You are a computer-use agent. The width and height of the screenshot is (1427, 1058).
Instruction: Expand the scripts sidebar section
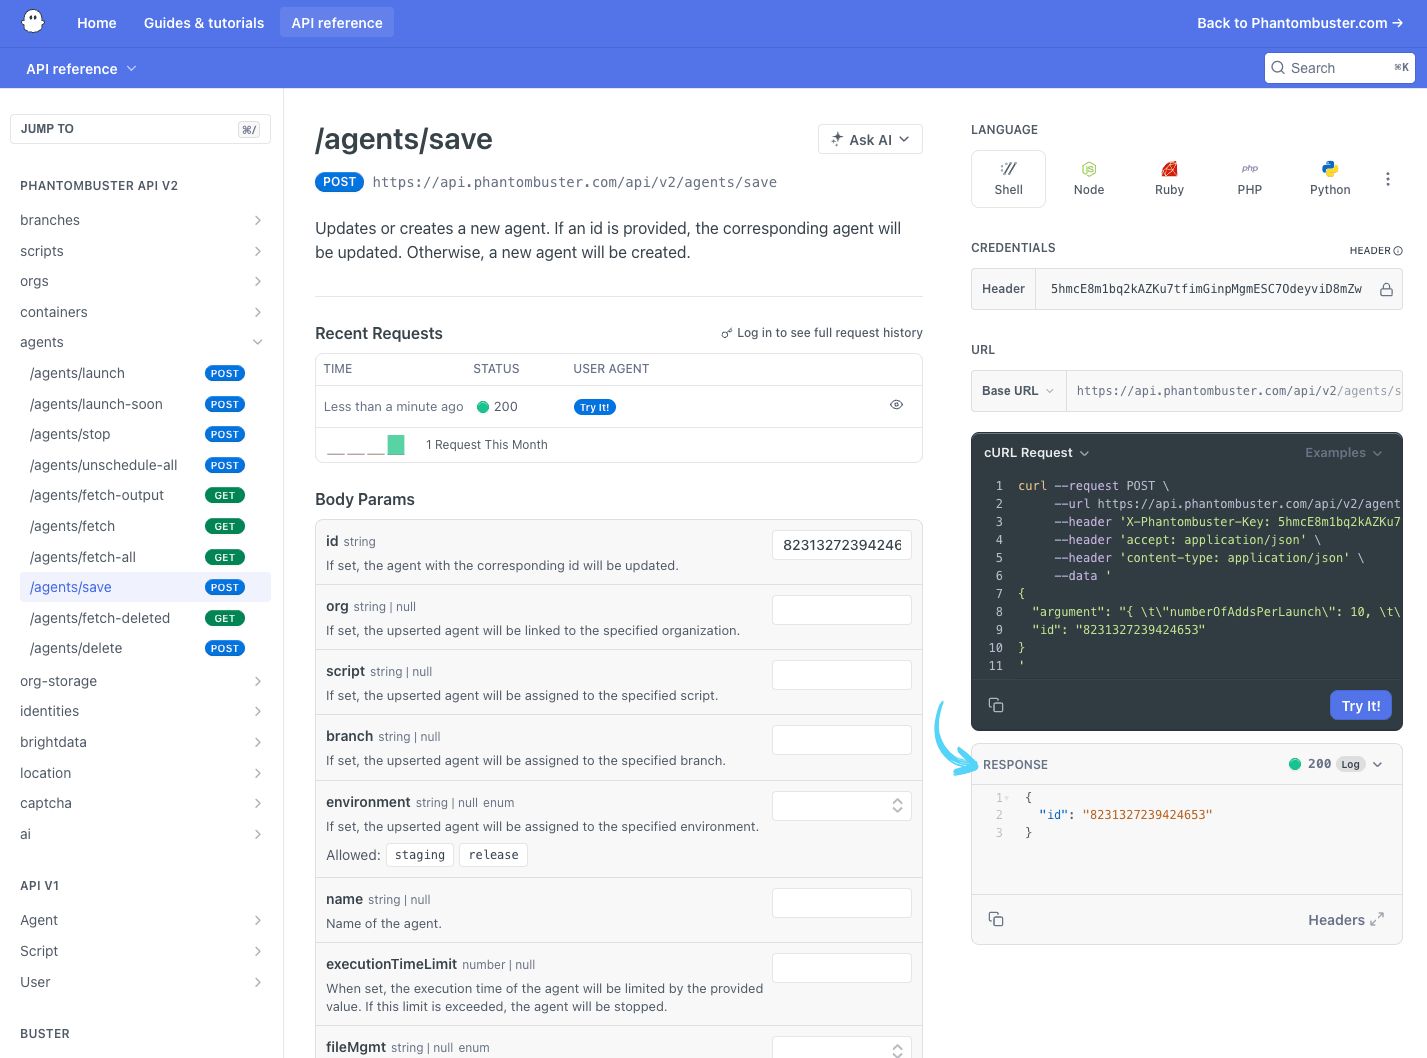pos(257,251)
